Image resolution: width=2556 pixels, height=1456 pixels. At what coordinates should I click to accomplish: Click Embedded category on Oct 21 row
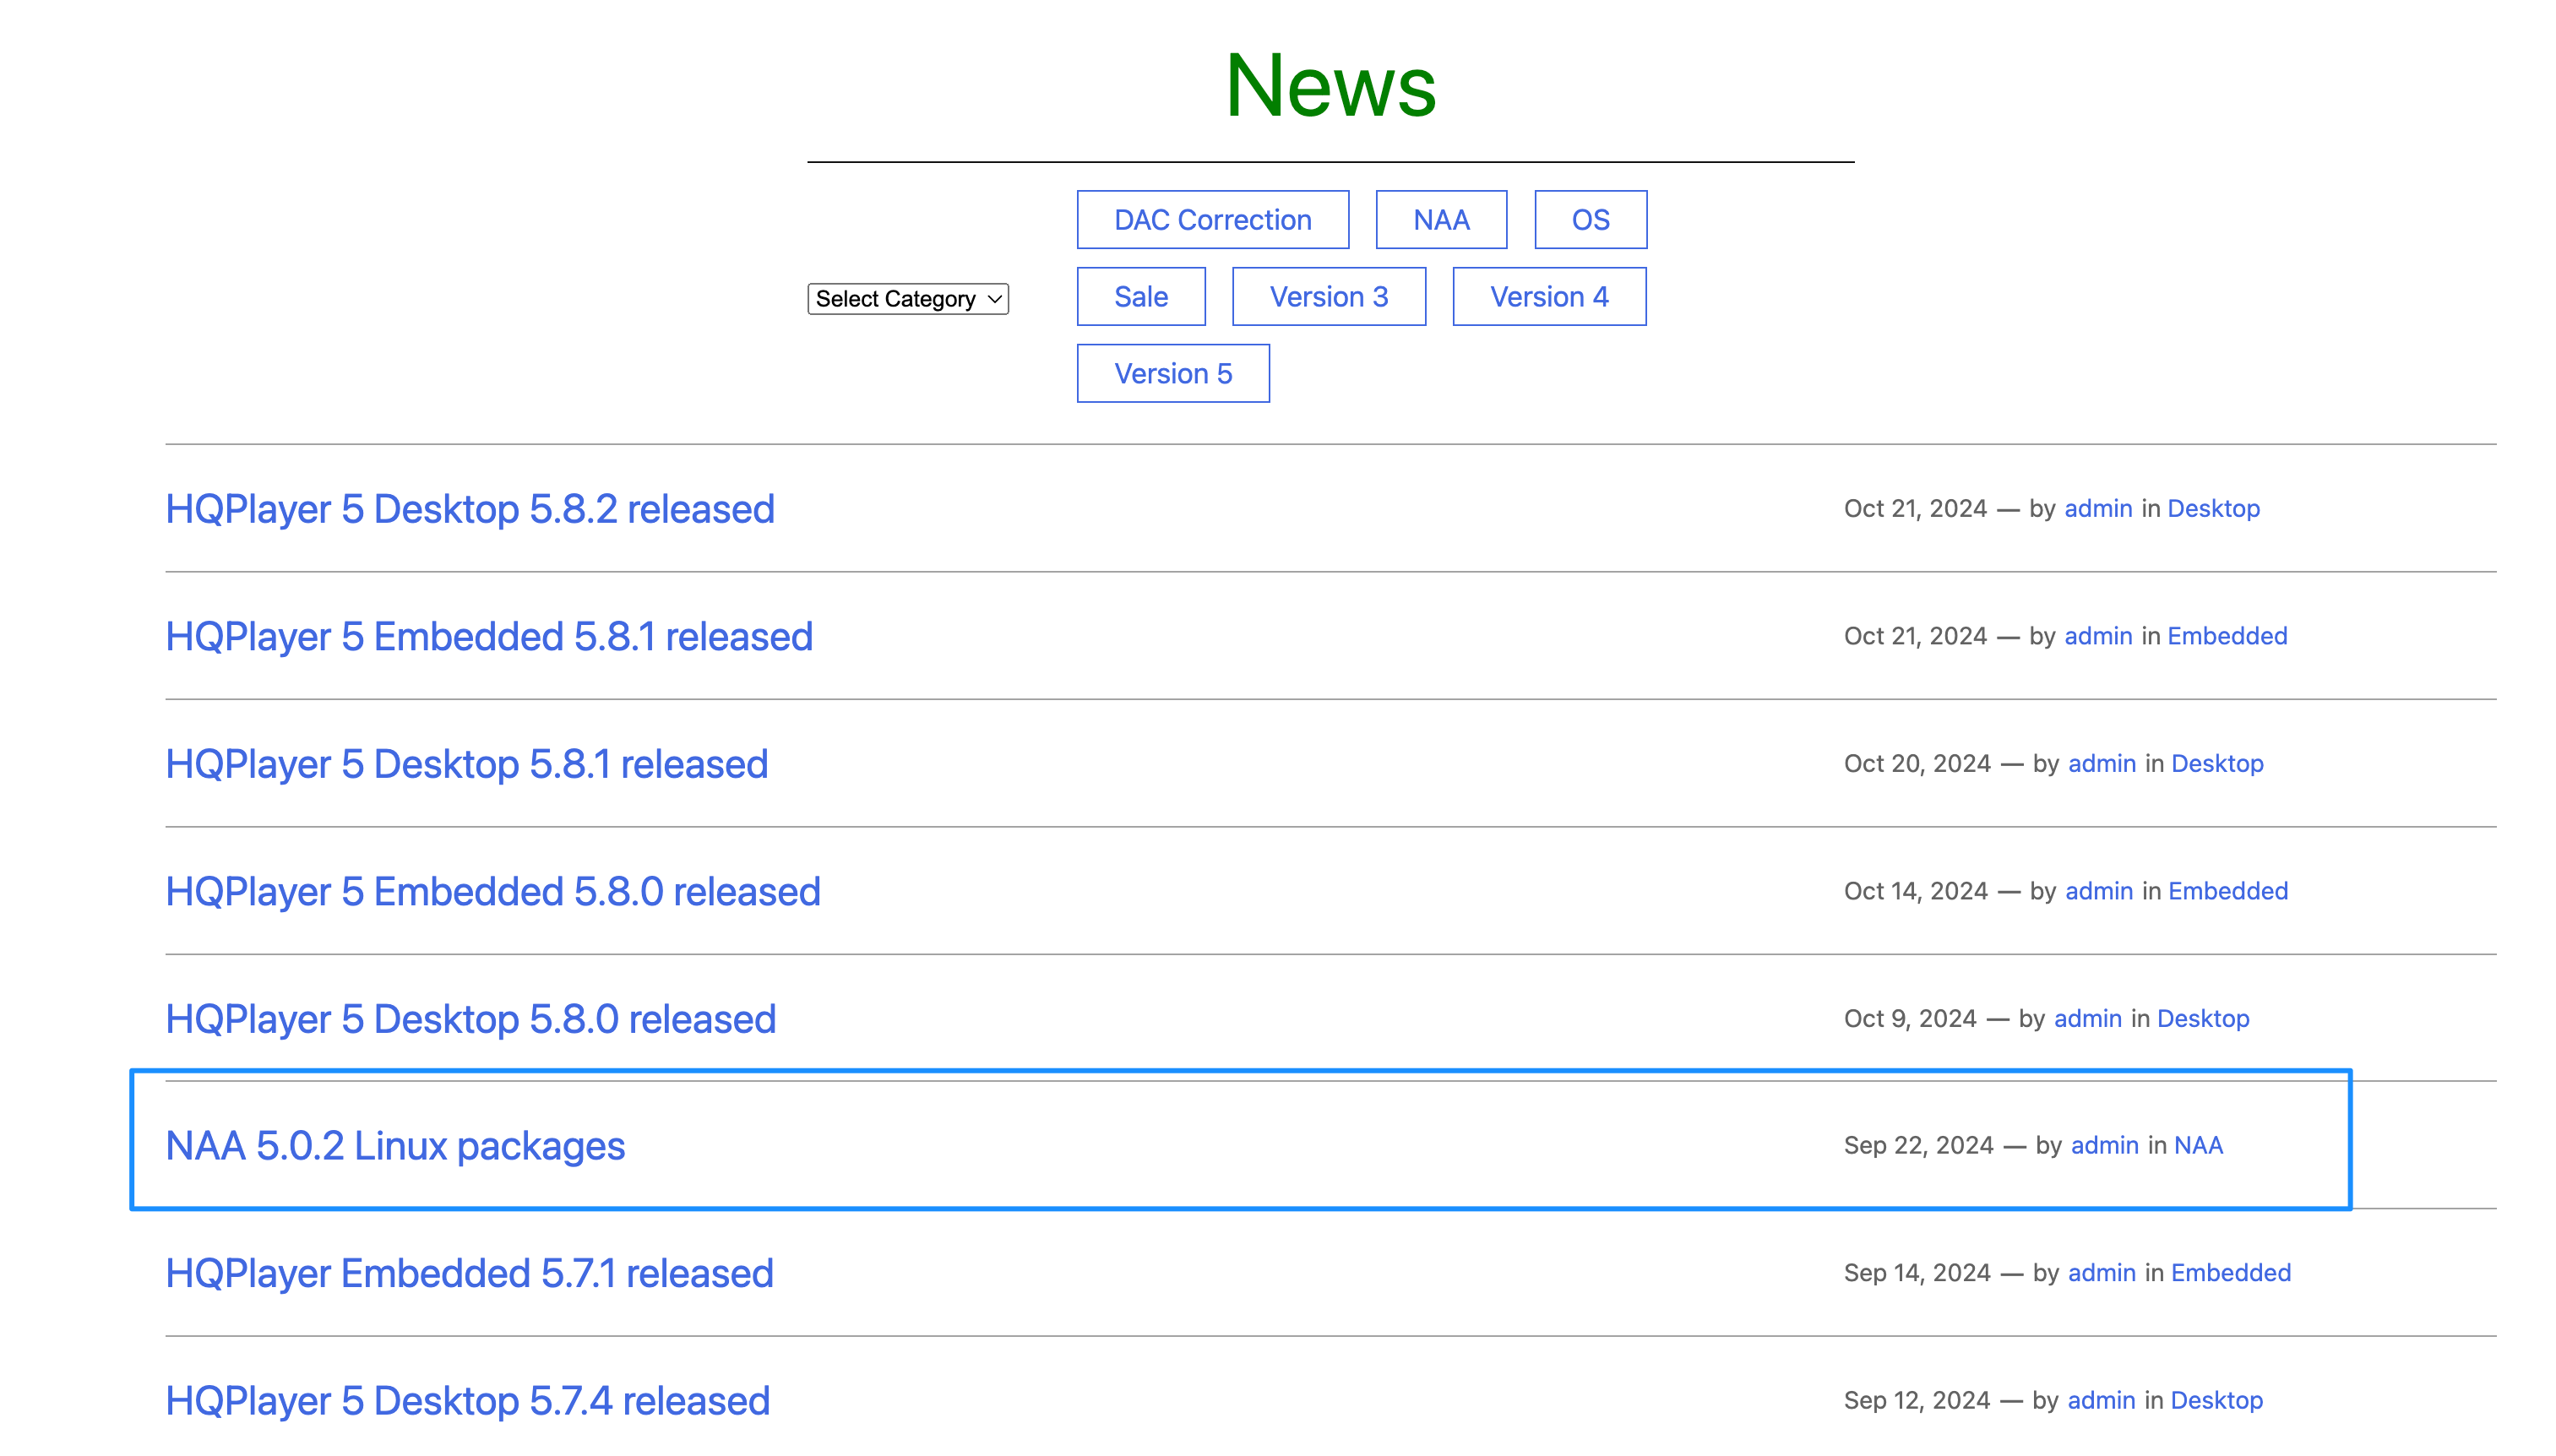pos(2227,636)
